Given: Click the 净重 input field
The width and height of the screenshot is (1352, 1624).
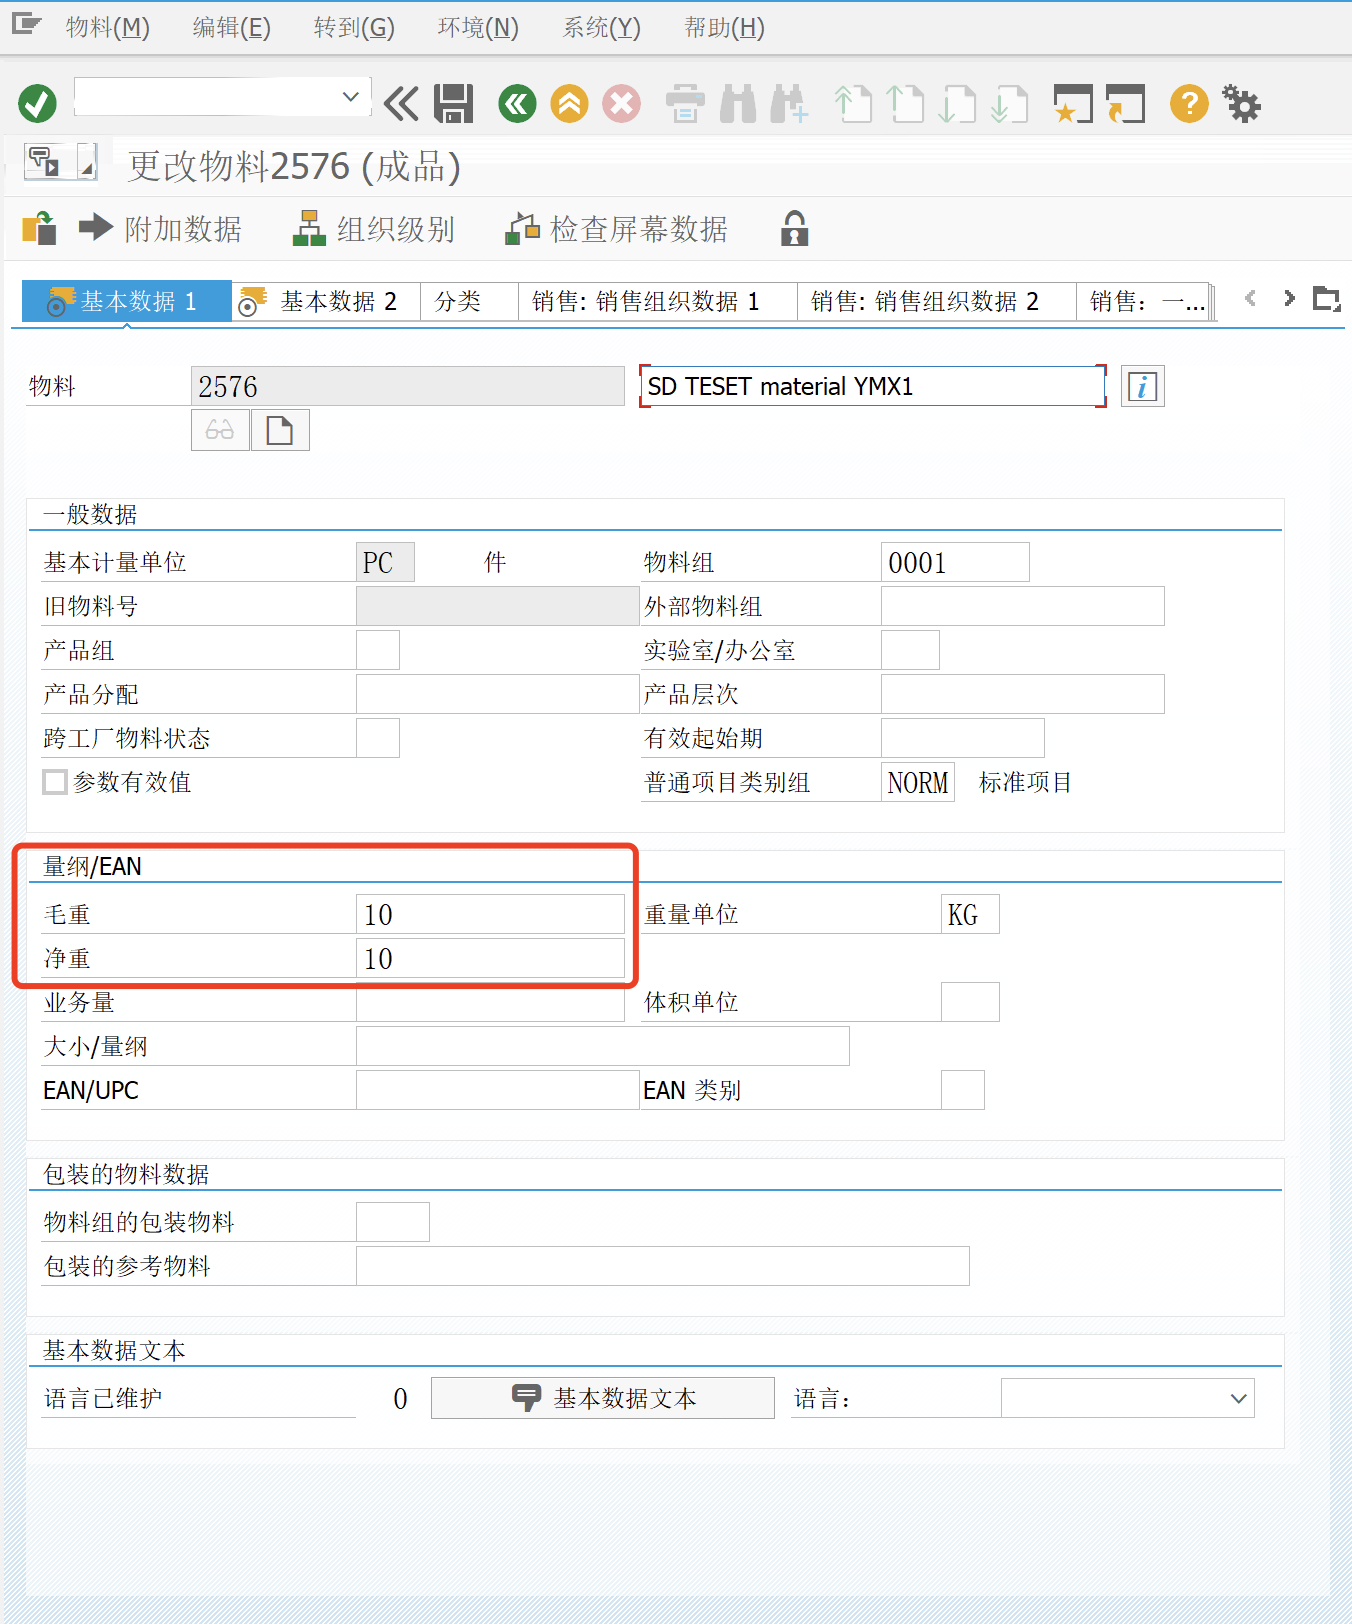Looking at the screenshot, I should tap(490, 958).
